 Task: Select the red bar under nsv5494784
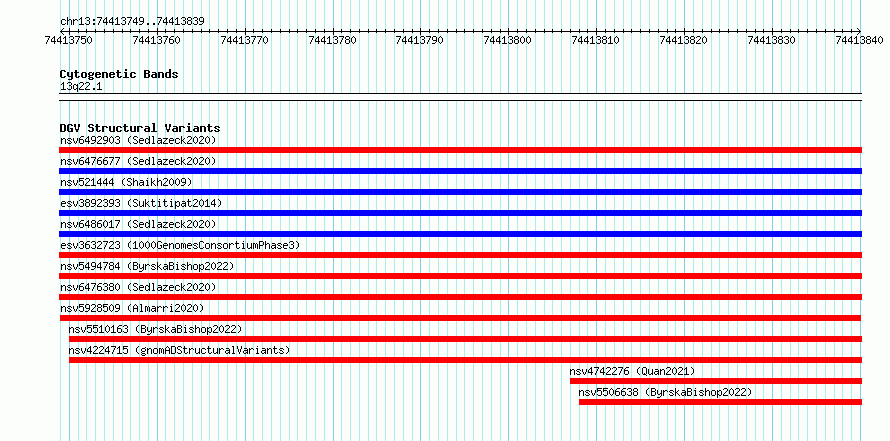coord(460,276)
